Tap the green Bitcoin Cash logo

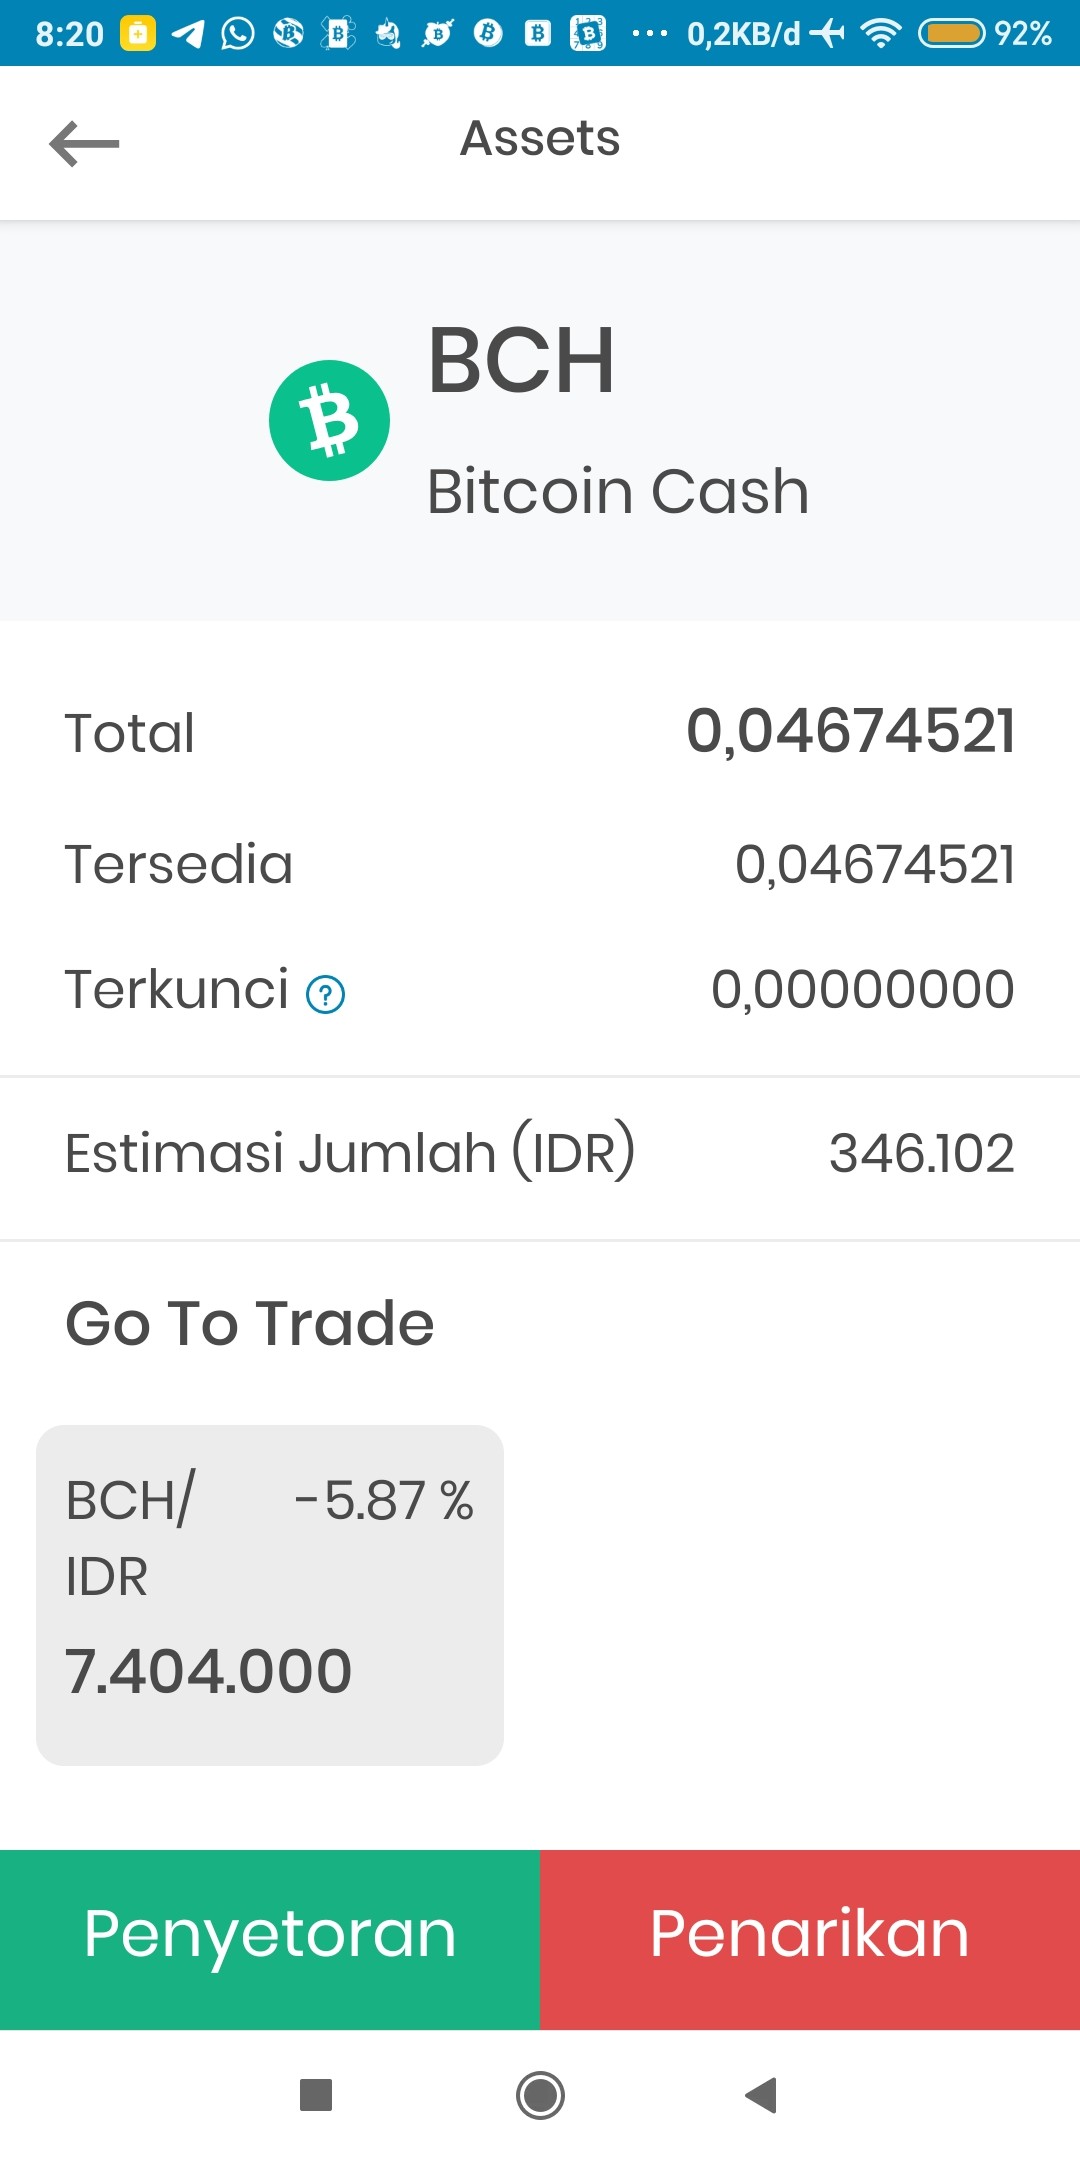pos(329,421)
